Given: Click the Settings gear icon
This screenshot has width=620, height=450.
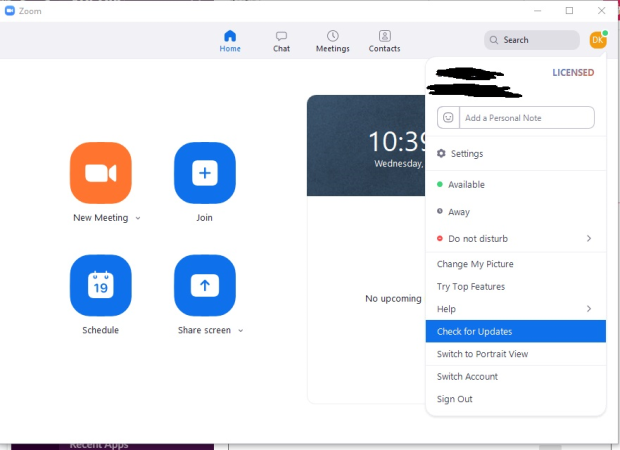Looking at the screenshot, I should [x=441, y=153].
